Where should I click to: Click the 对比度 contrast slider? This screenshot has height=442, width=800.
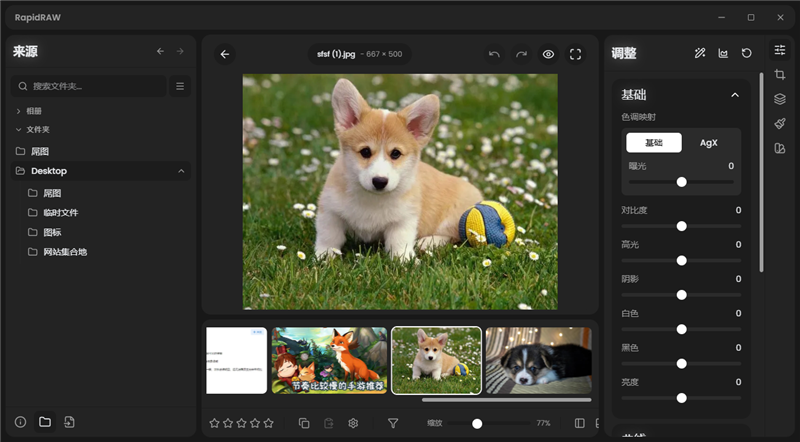pos(681,226)
